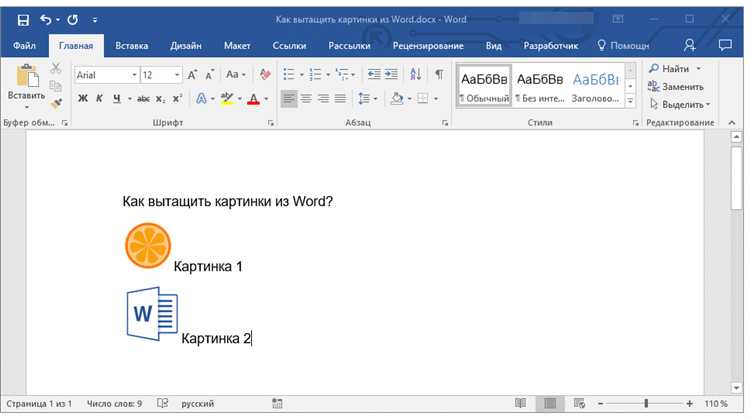Screen dimensions: 750x419
Task: Open the Arial font name dropdown
Action: (x=134, y=75)
